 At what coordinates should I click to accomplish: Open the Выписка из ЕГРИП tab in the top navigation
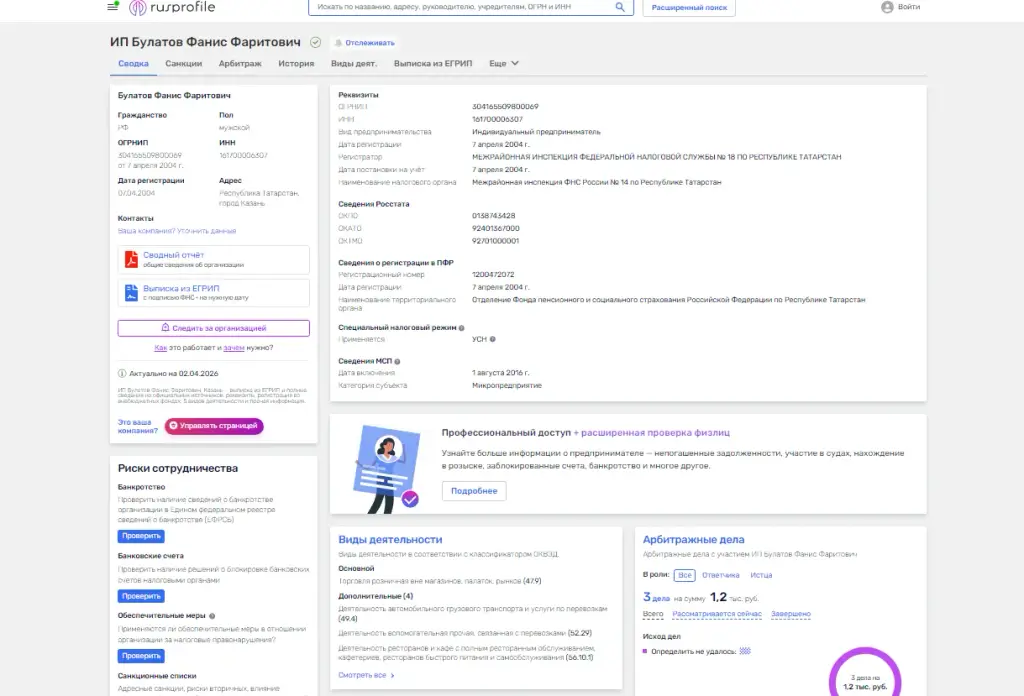tap(433, 63)
